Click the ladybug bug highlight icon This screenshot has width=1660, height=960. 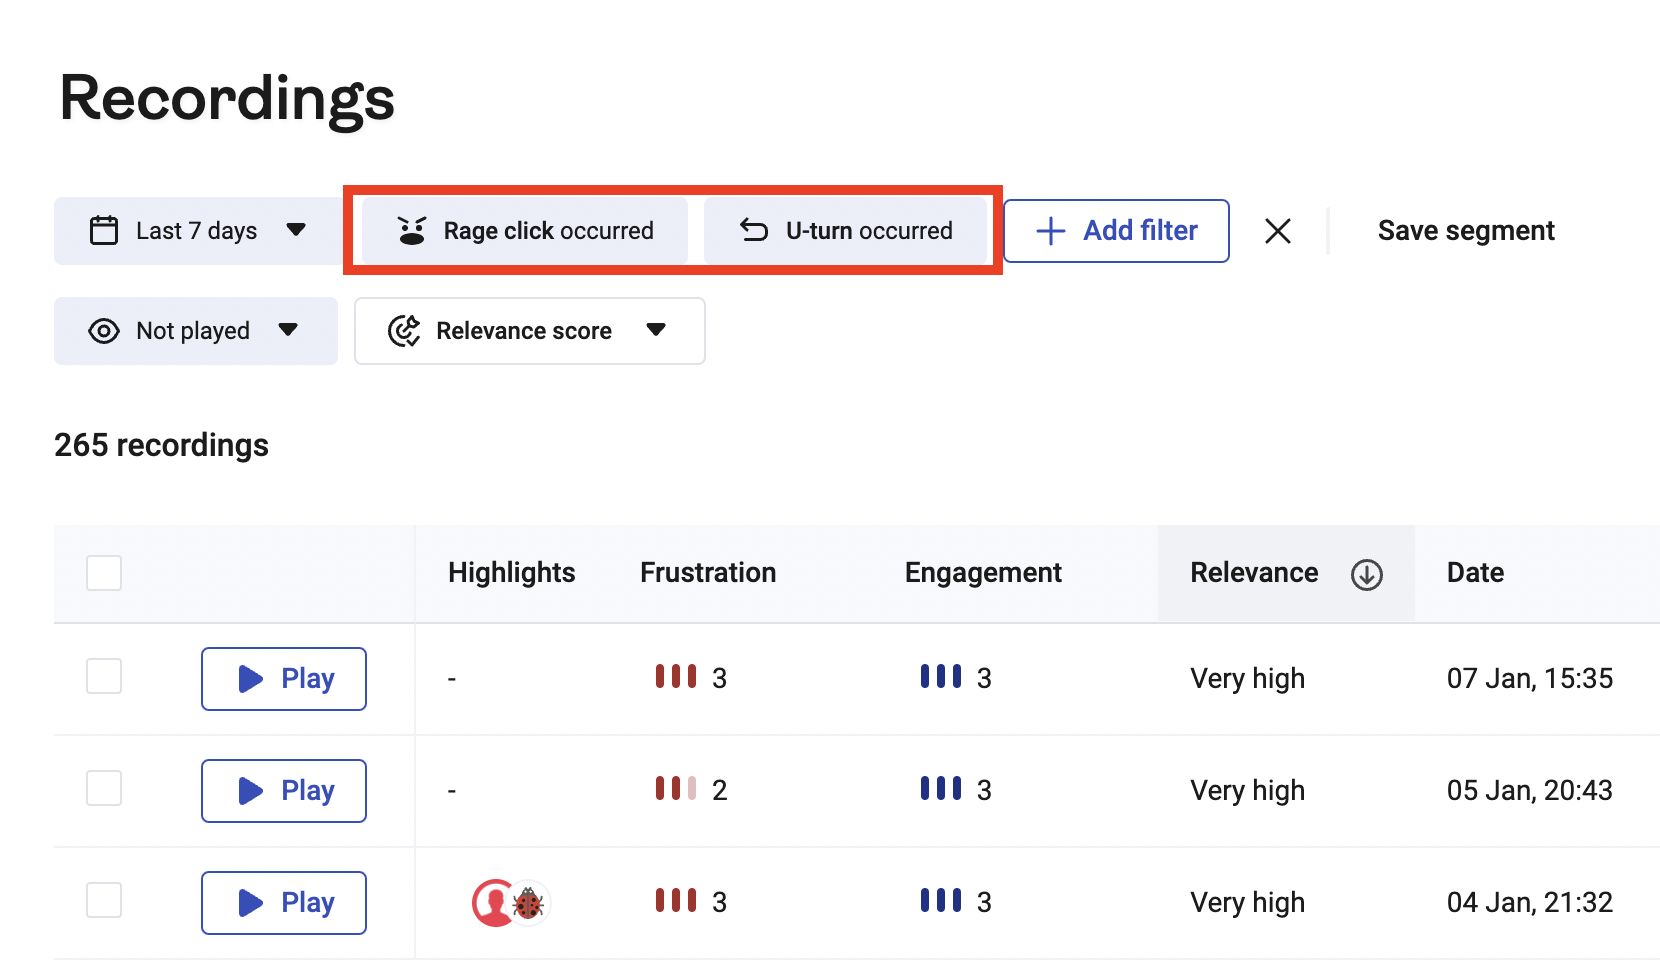pyautogui.click(x=528, y=904)
